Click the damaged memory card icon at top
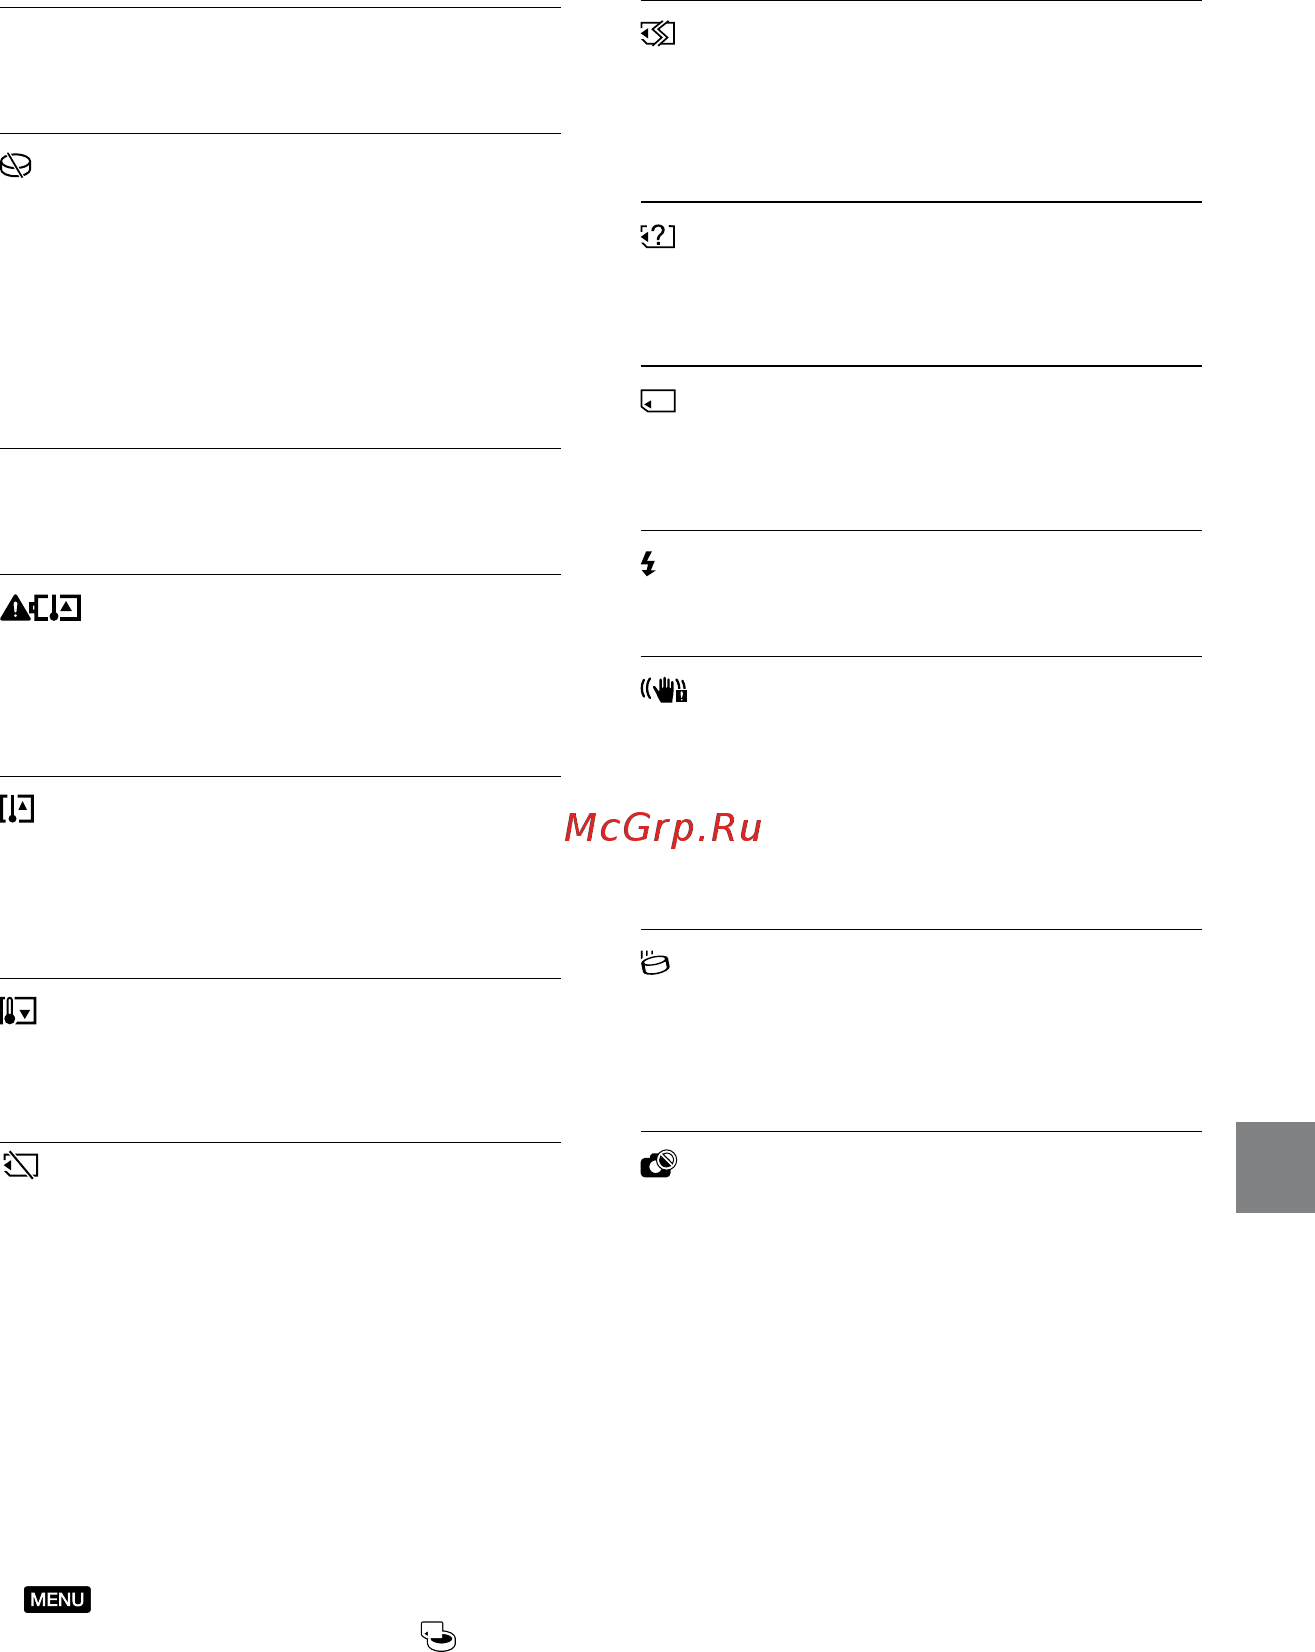Viewport: 1315px width, 1652px height. click(x=658, y=35)
